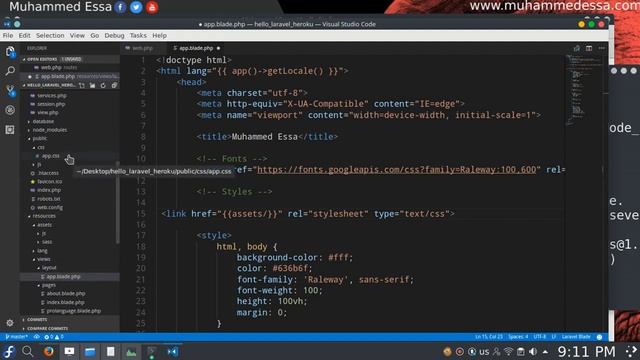The width and height of the screenshot is (640, 360).
Task: Open the clipboard tray icon
Action: pos(521,351)
